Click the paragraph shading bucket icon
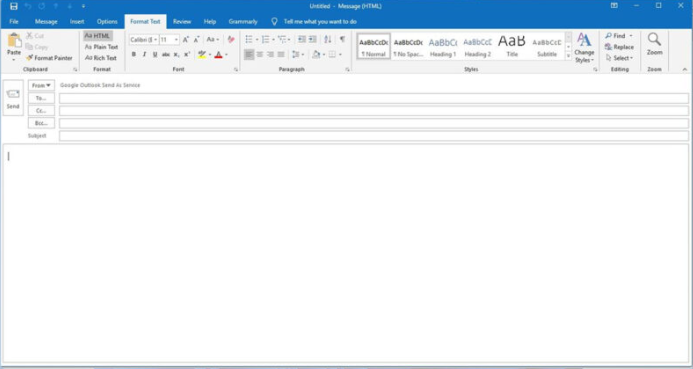The height and width of the screenshot is (369, 693). coord(316,54)
